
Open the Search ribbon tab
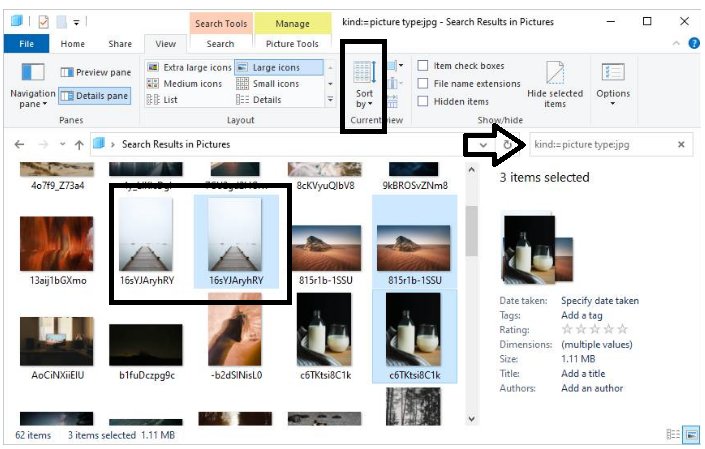pyautogui.click(x=220, y=44)
